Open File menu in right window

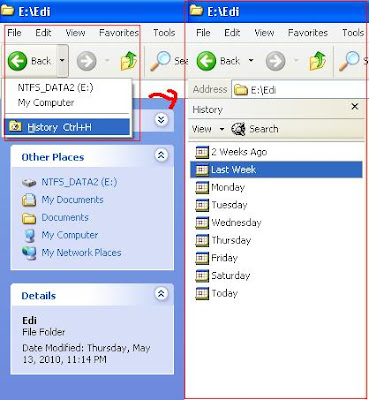pos(203,33)
